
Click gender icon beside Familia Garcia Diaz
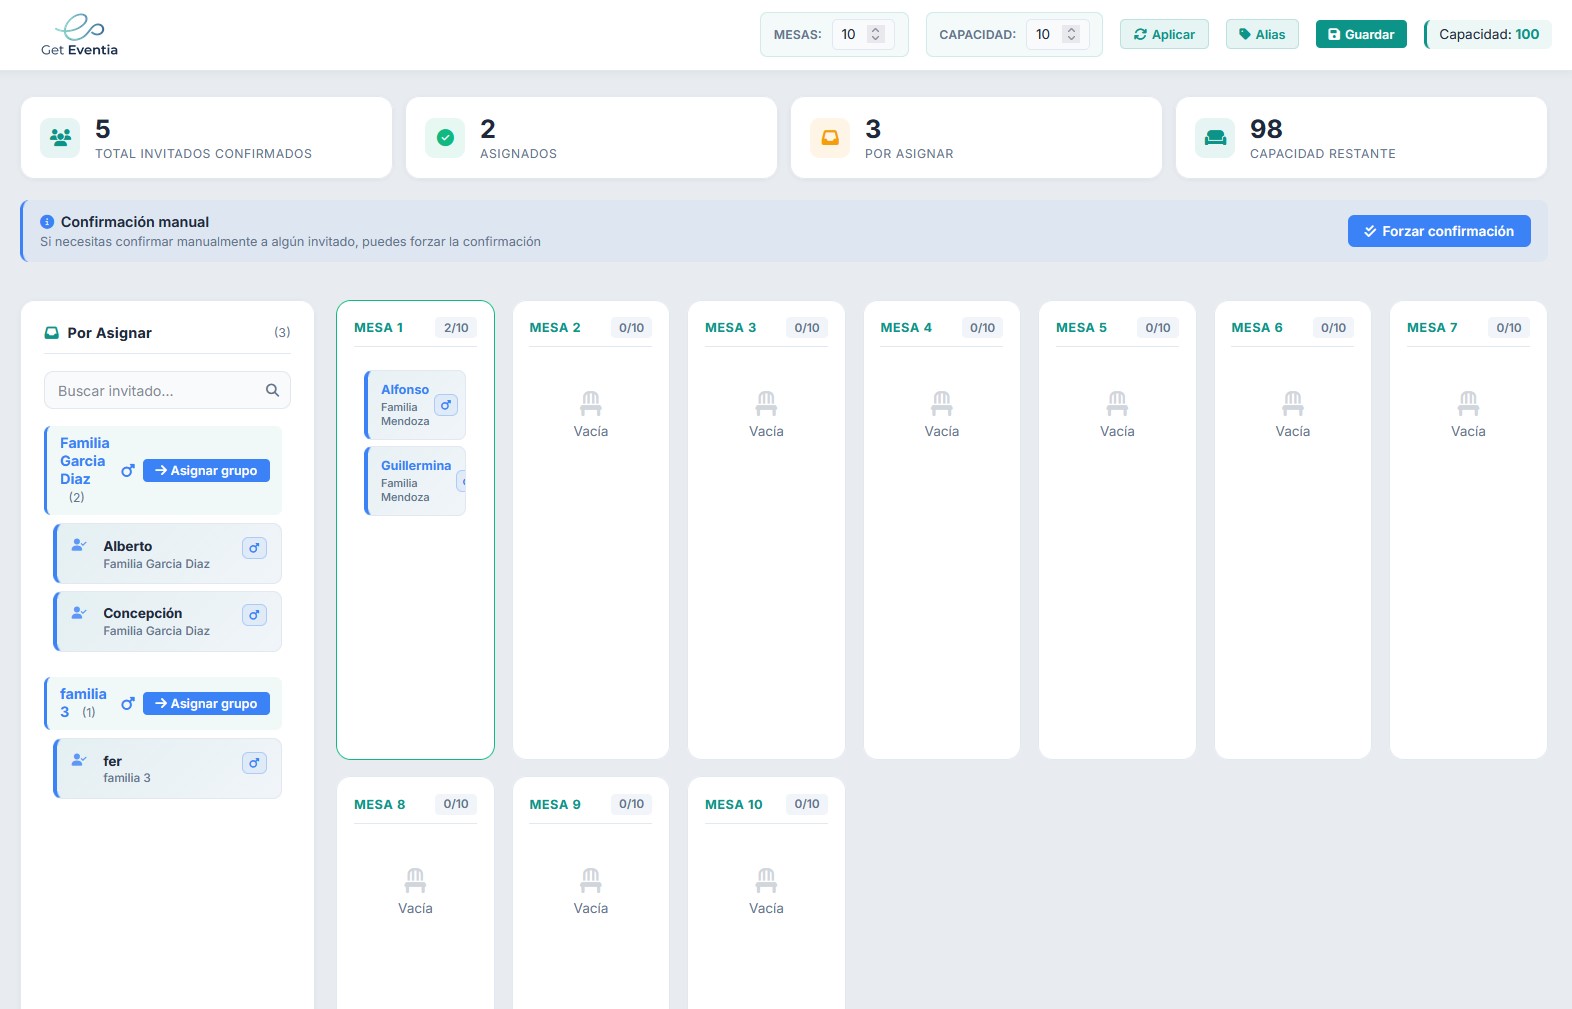(128, 470)
